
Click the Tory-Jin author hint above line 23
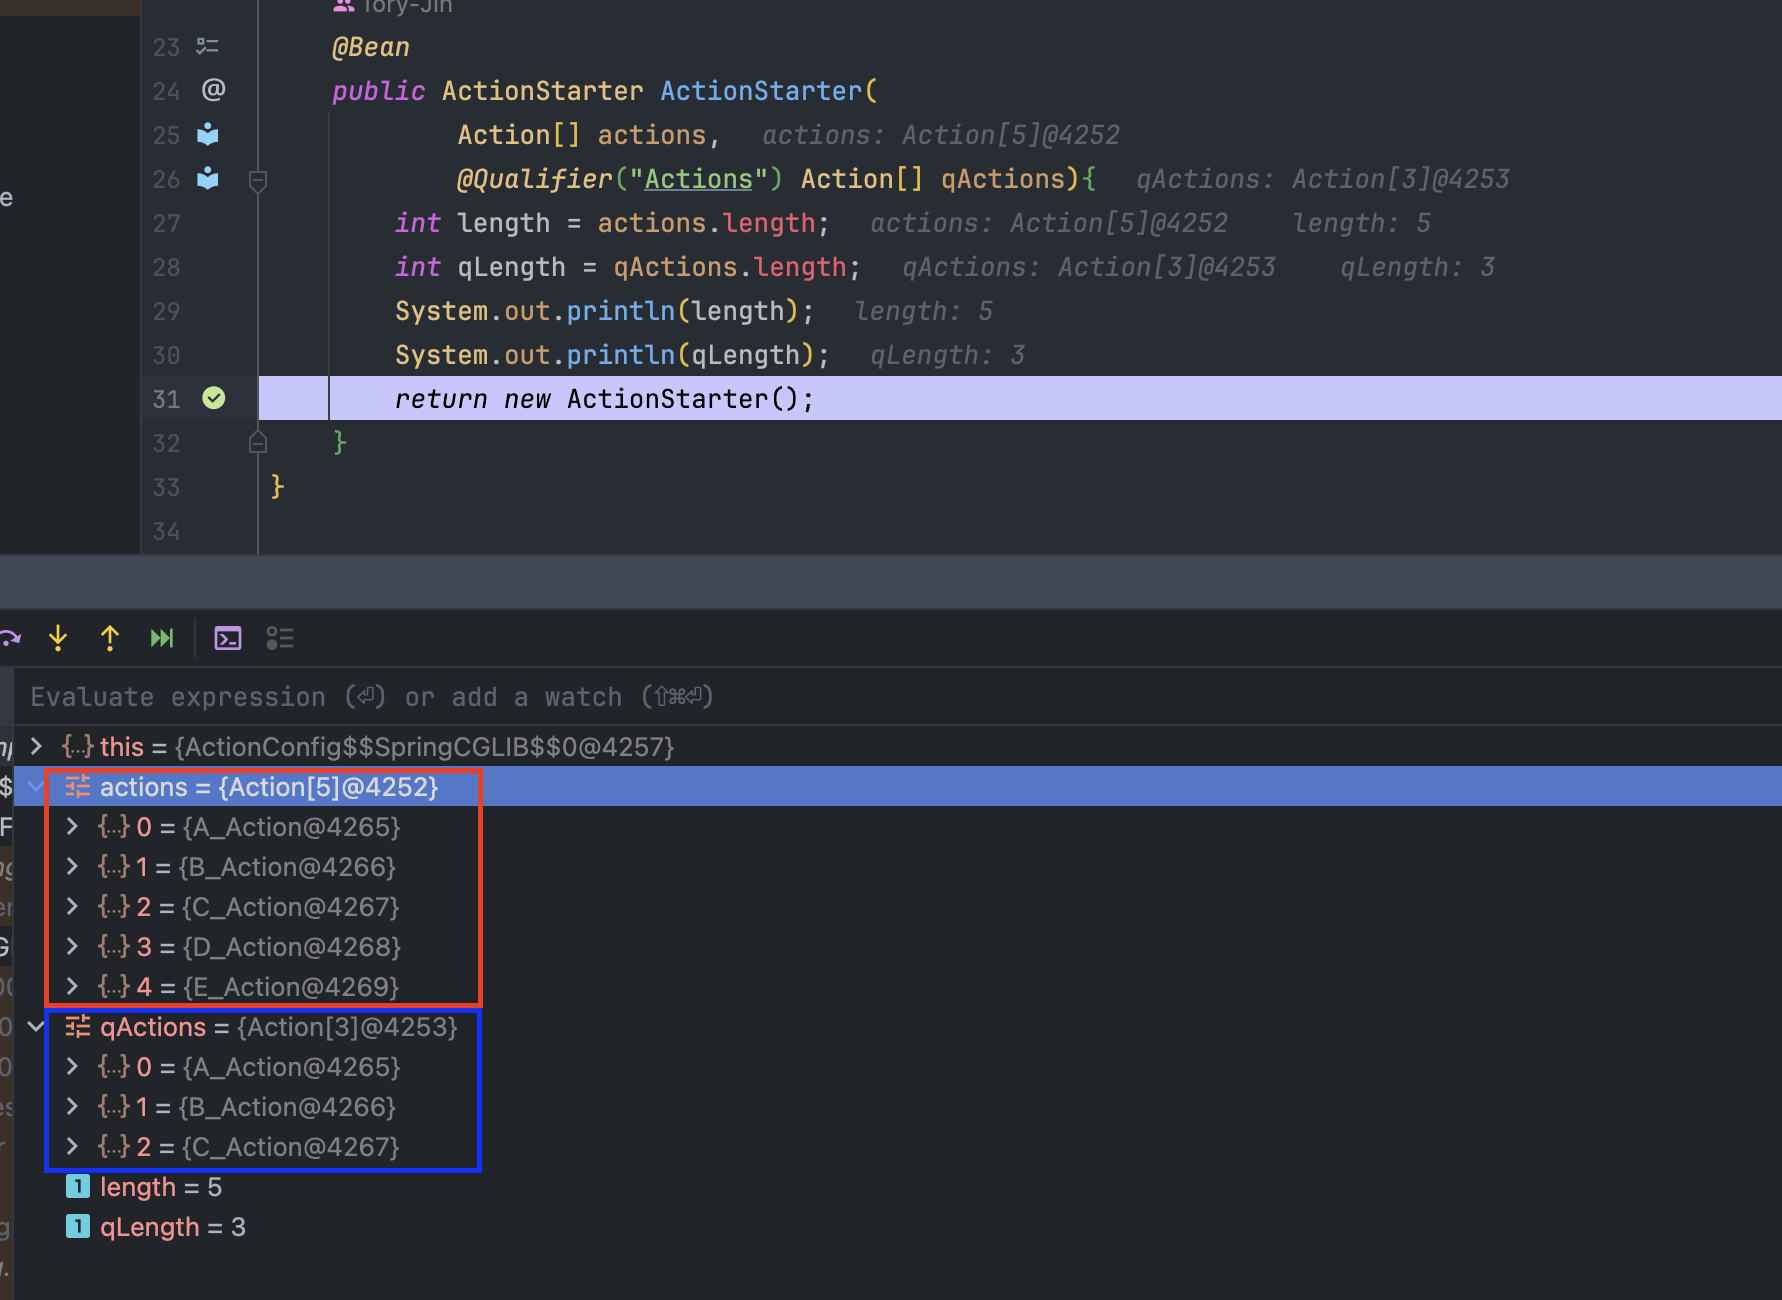(x=393, y=6)
